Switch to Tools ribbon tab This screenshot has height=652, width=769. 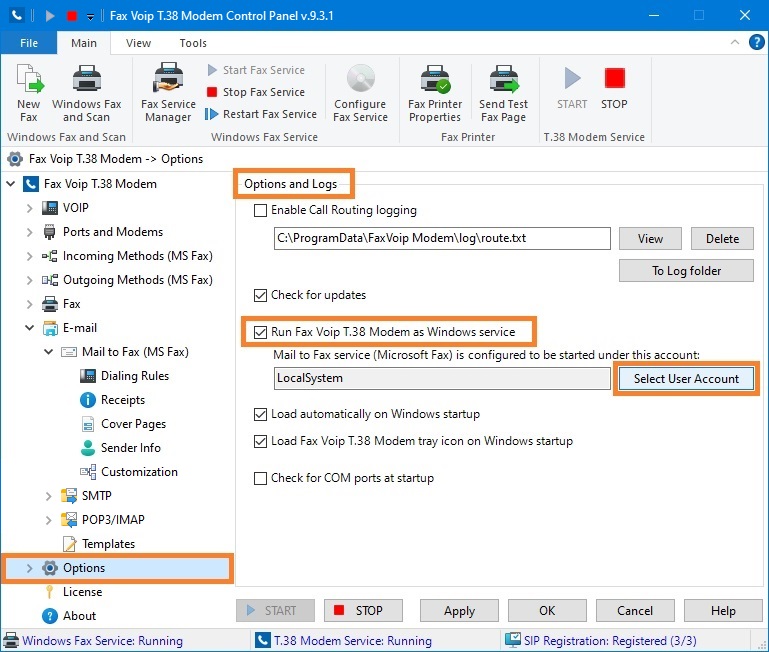click(x=193, y=43)
